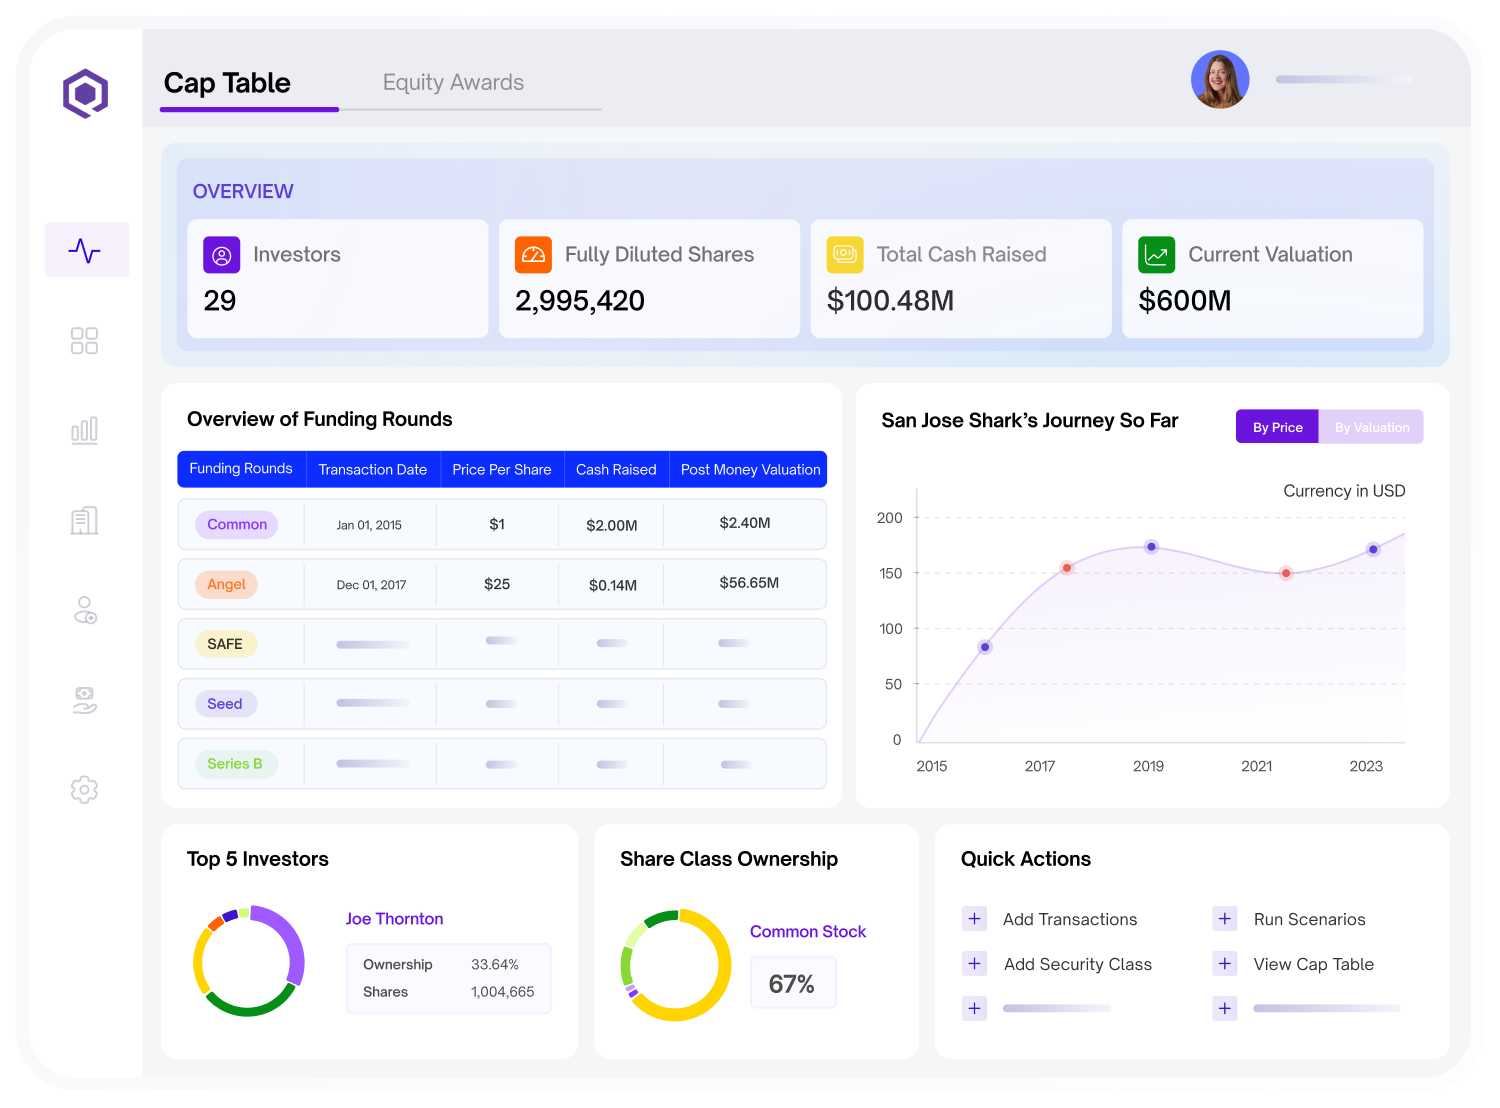Screen dimensions: 1500x1108
Task: Switch to the Equity Awards tab
Action: 453,83
